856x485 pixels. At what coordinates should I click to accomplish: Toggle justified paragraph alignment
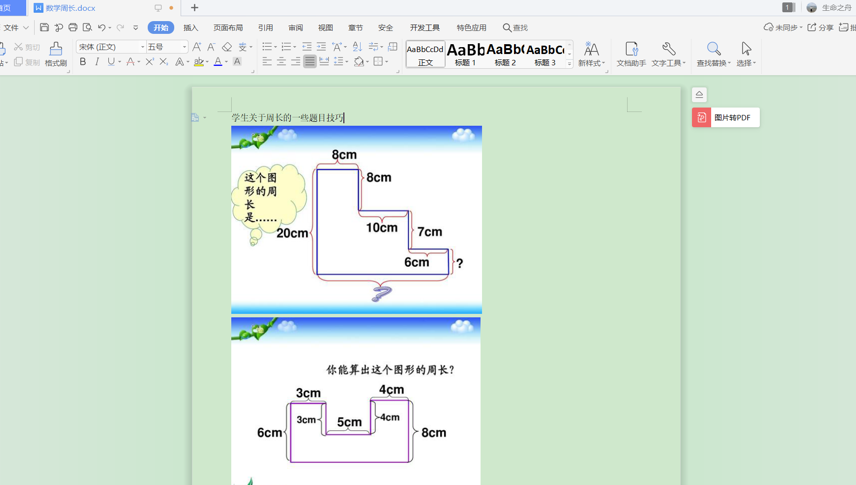[x=310, y=62]
